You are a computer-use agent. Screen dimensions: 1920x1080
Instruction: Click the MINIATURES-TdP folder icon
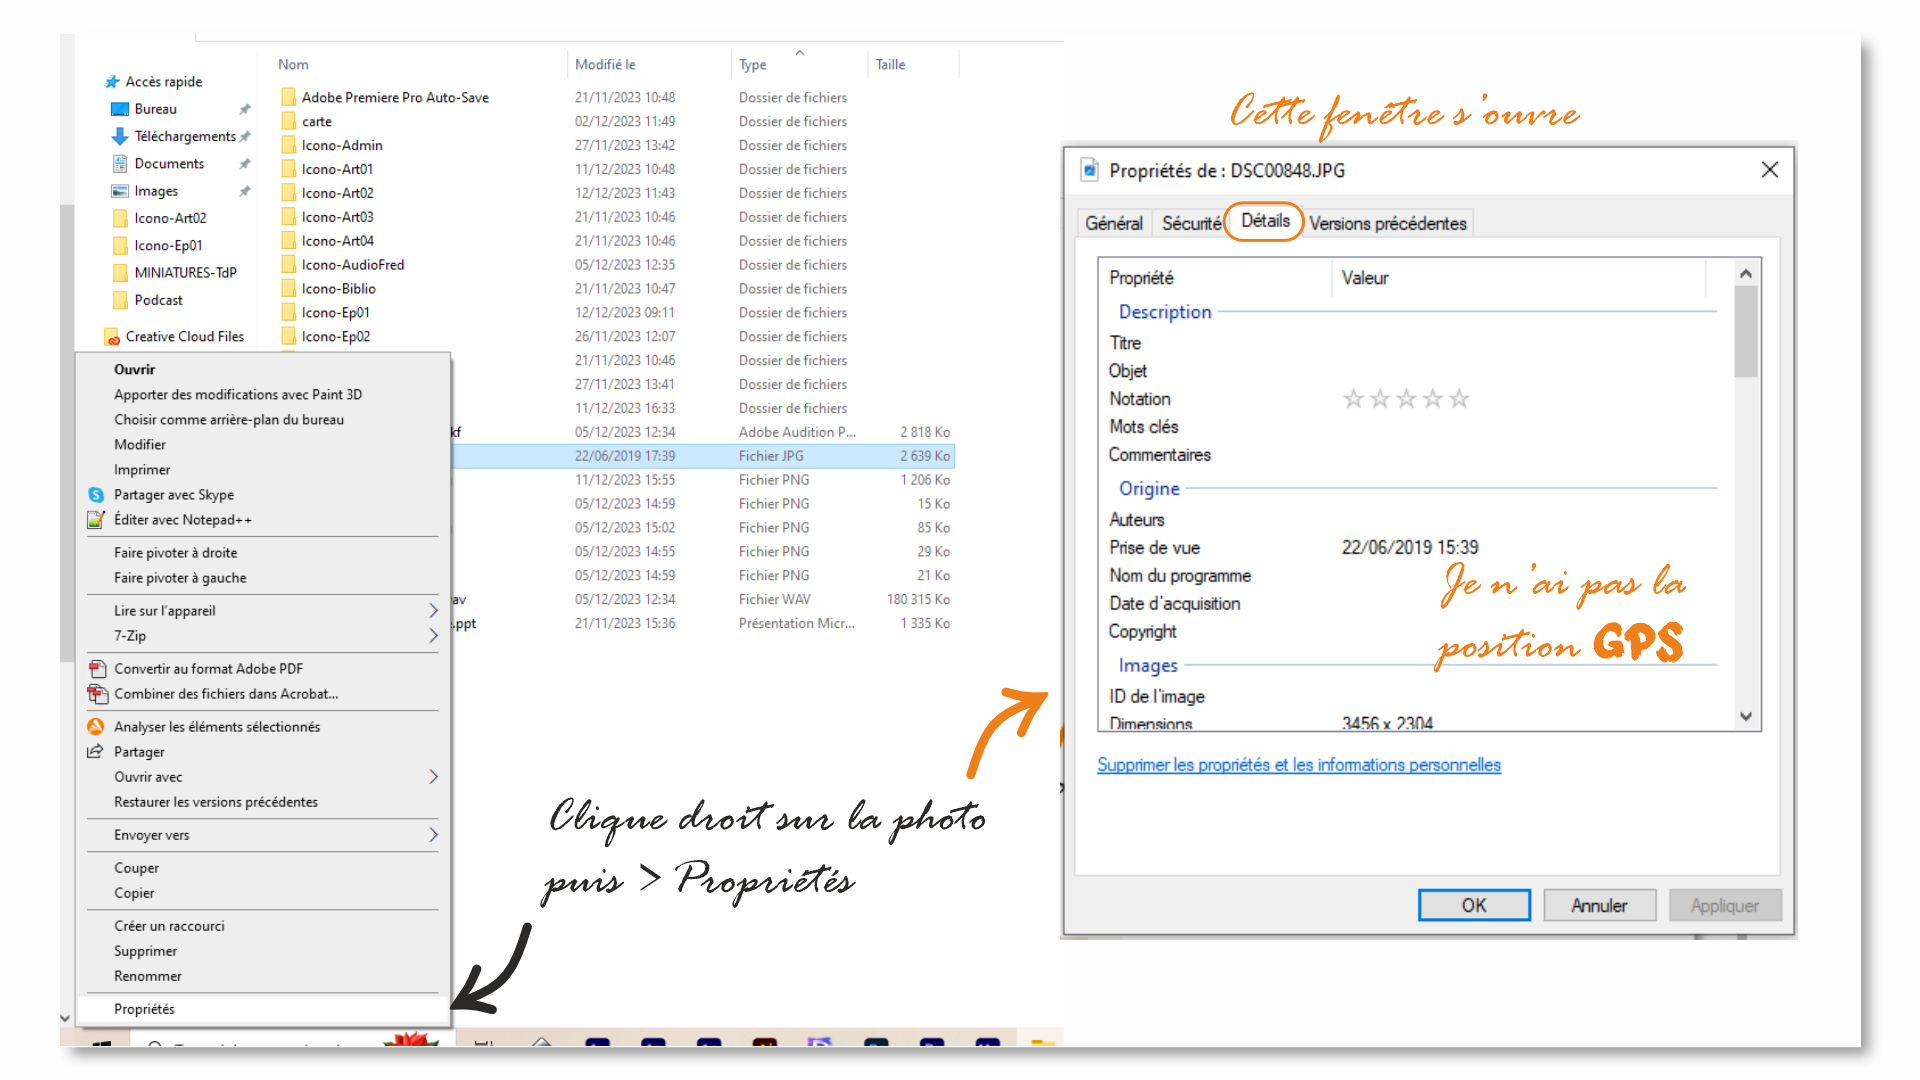coord(120,273)
